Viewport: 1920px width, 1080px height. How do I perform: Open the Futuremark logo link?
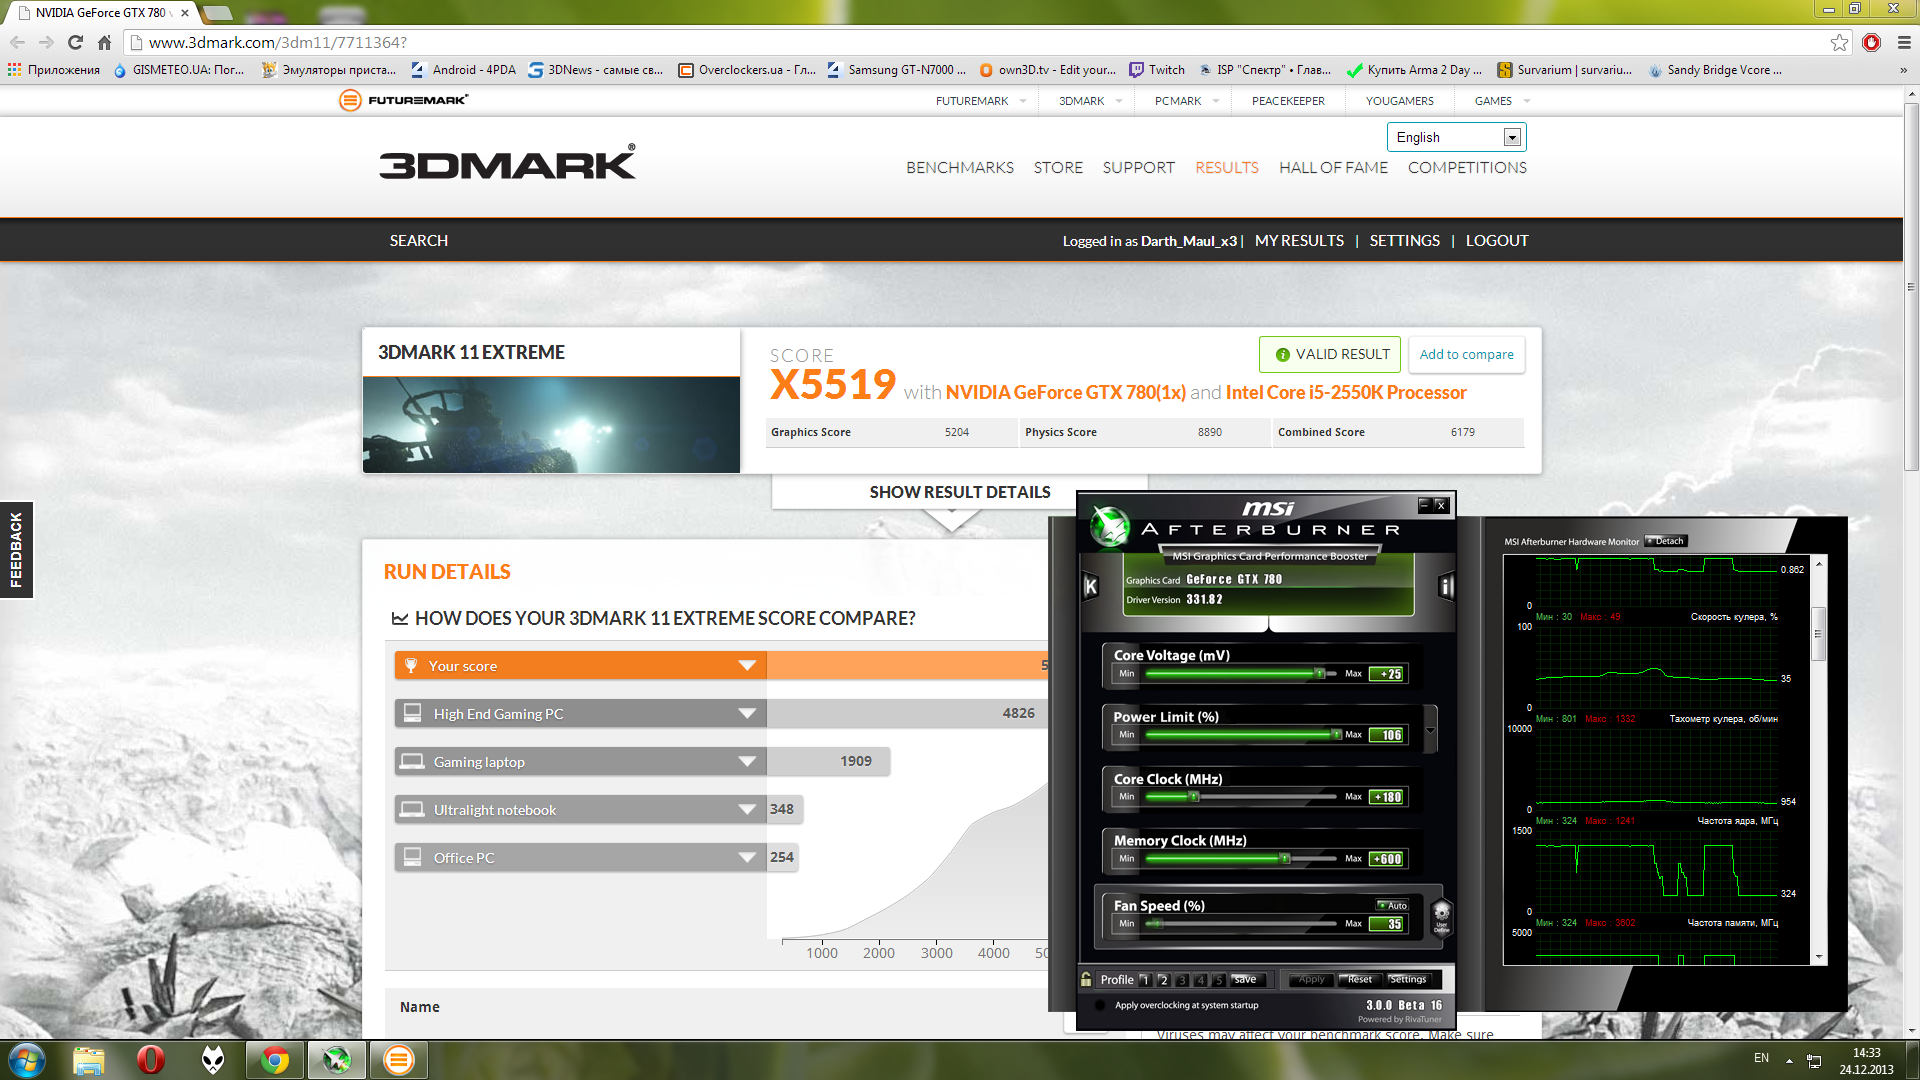(403, 100)
